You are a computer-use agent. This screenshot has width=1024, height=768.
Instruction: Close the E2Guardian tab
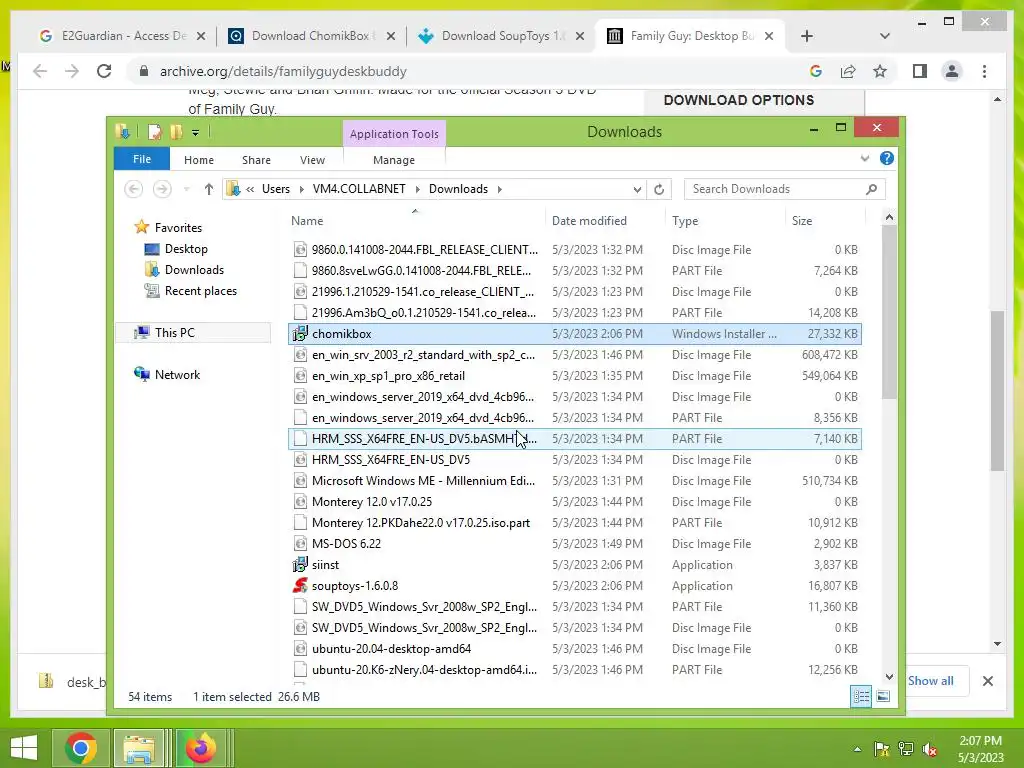point(201,36)
